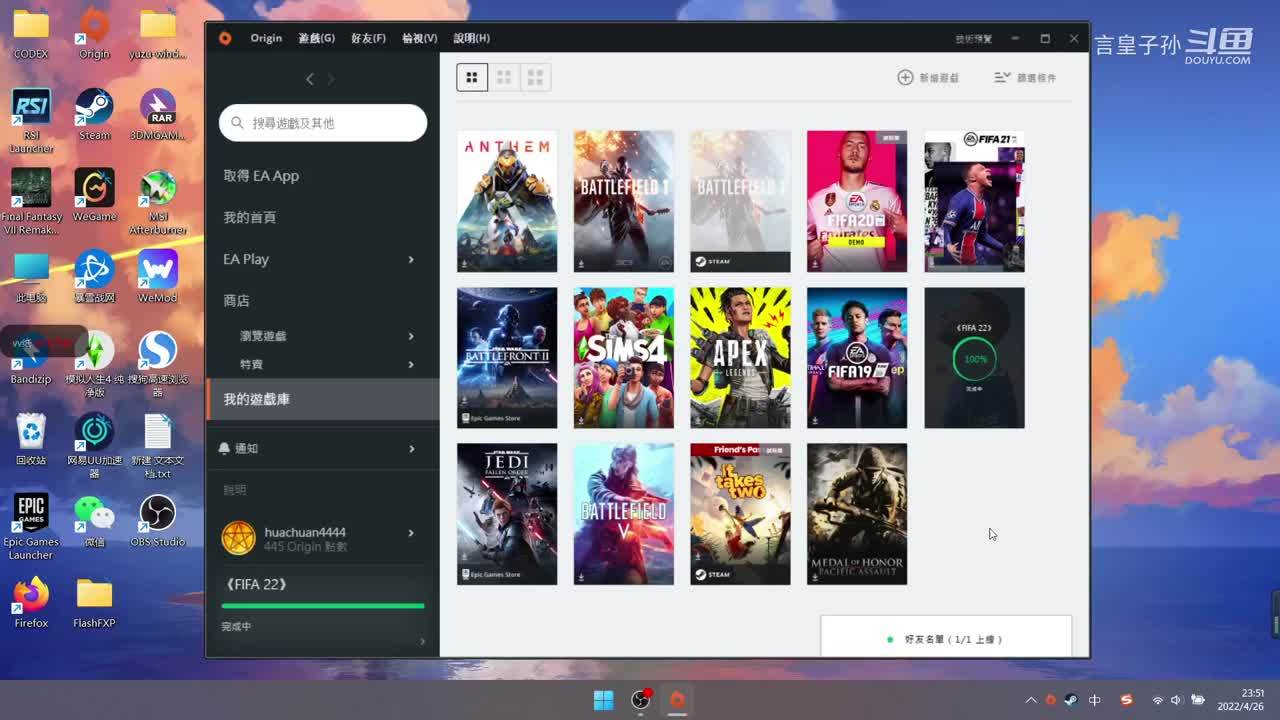The height and width of the screenshot is (720, 1280).
Task: Launch the RSI Launcher desktop icon
Action: tap(31, 121)
